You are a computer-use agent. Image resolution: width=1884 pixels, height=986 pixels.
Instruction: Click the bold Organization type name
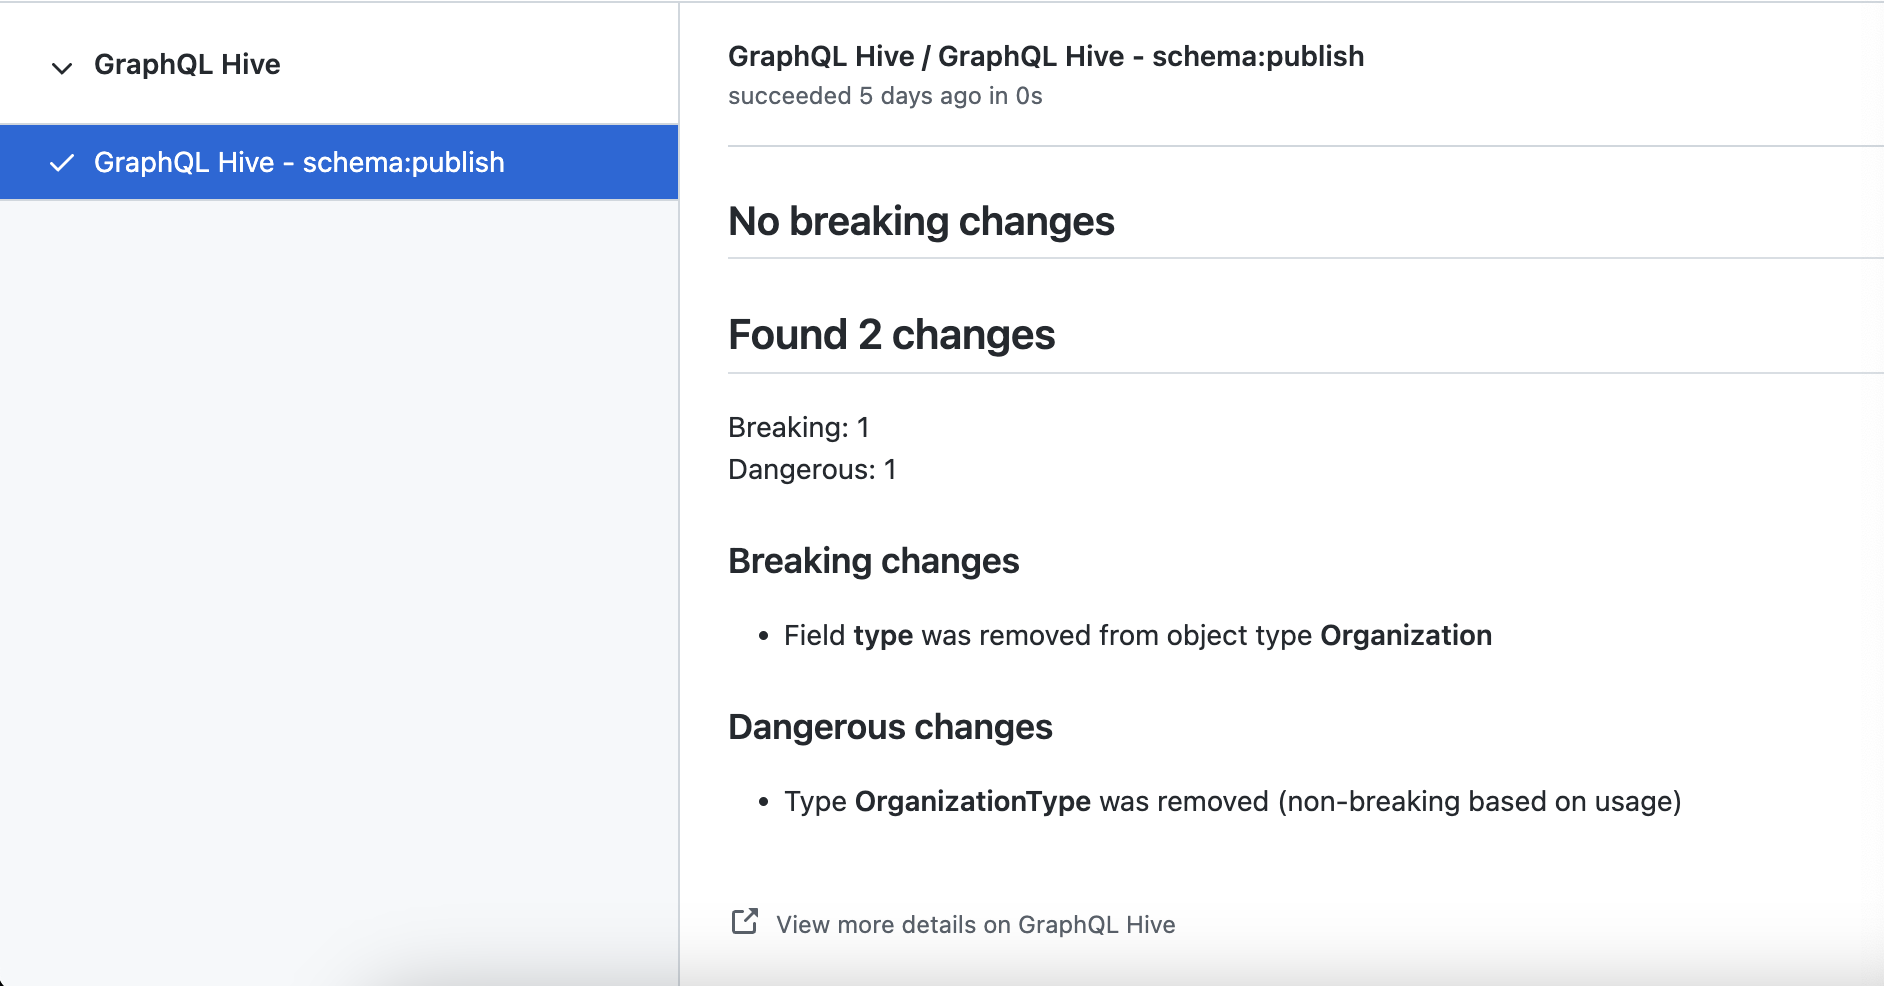tap(1405, 636)
